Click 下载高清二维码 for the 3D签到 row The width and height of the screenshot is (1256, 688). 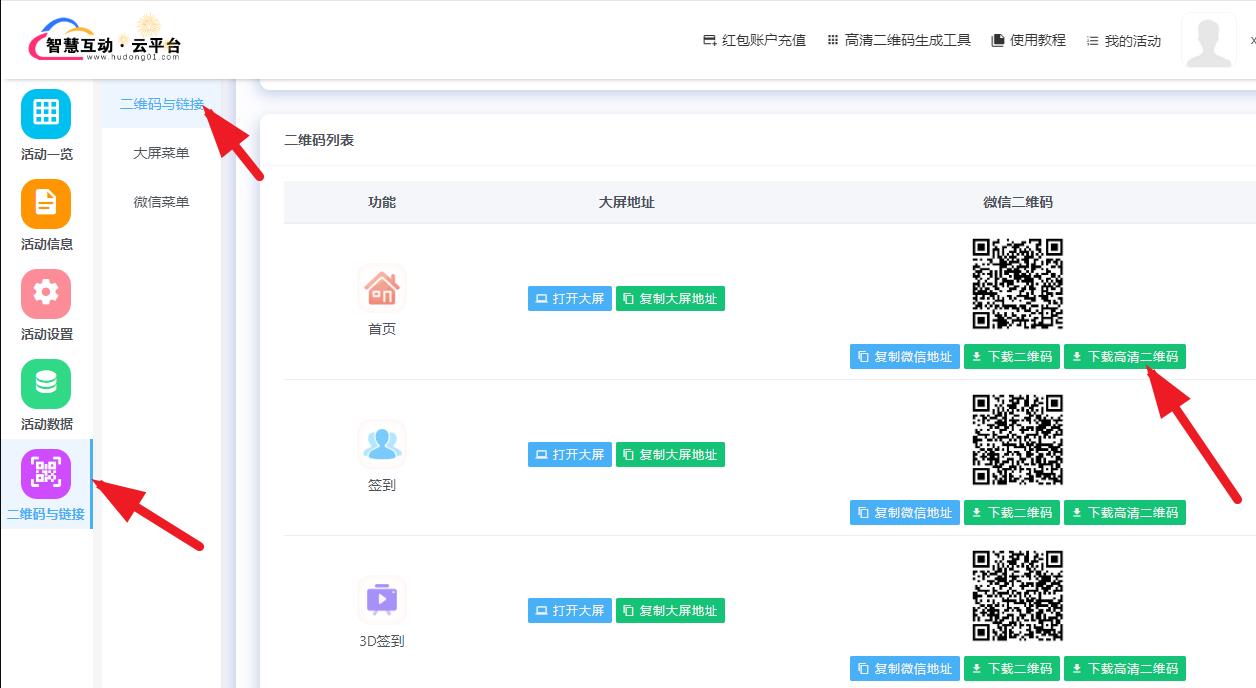(1125, 669)
